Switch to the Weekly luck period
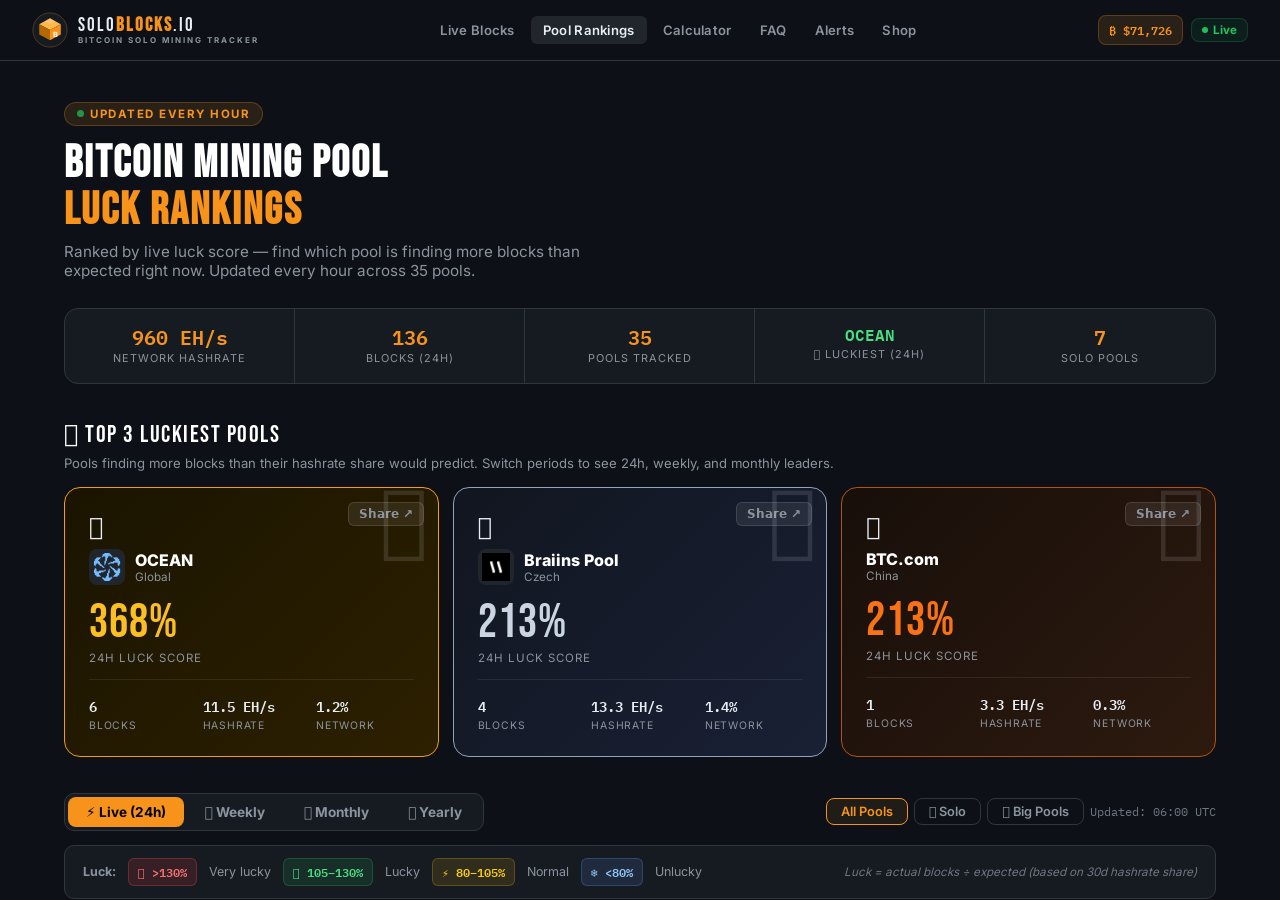 coord(234,812)
